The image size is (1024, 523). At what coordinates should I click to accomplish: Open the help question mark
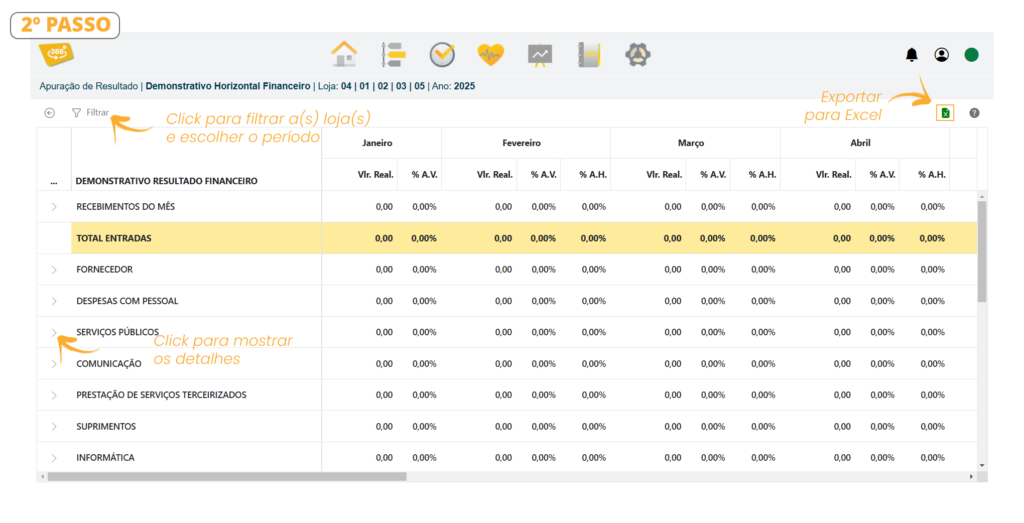974,113
